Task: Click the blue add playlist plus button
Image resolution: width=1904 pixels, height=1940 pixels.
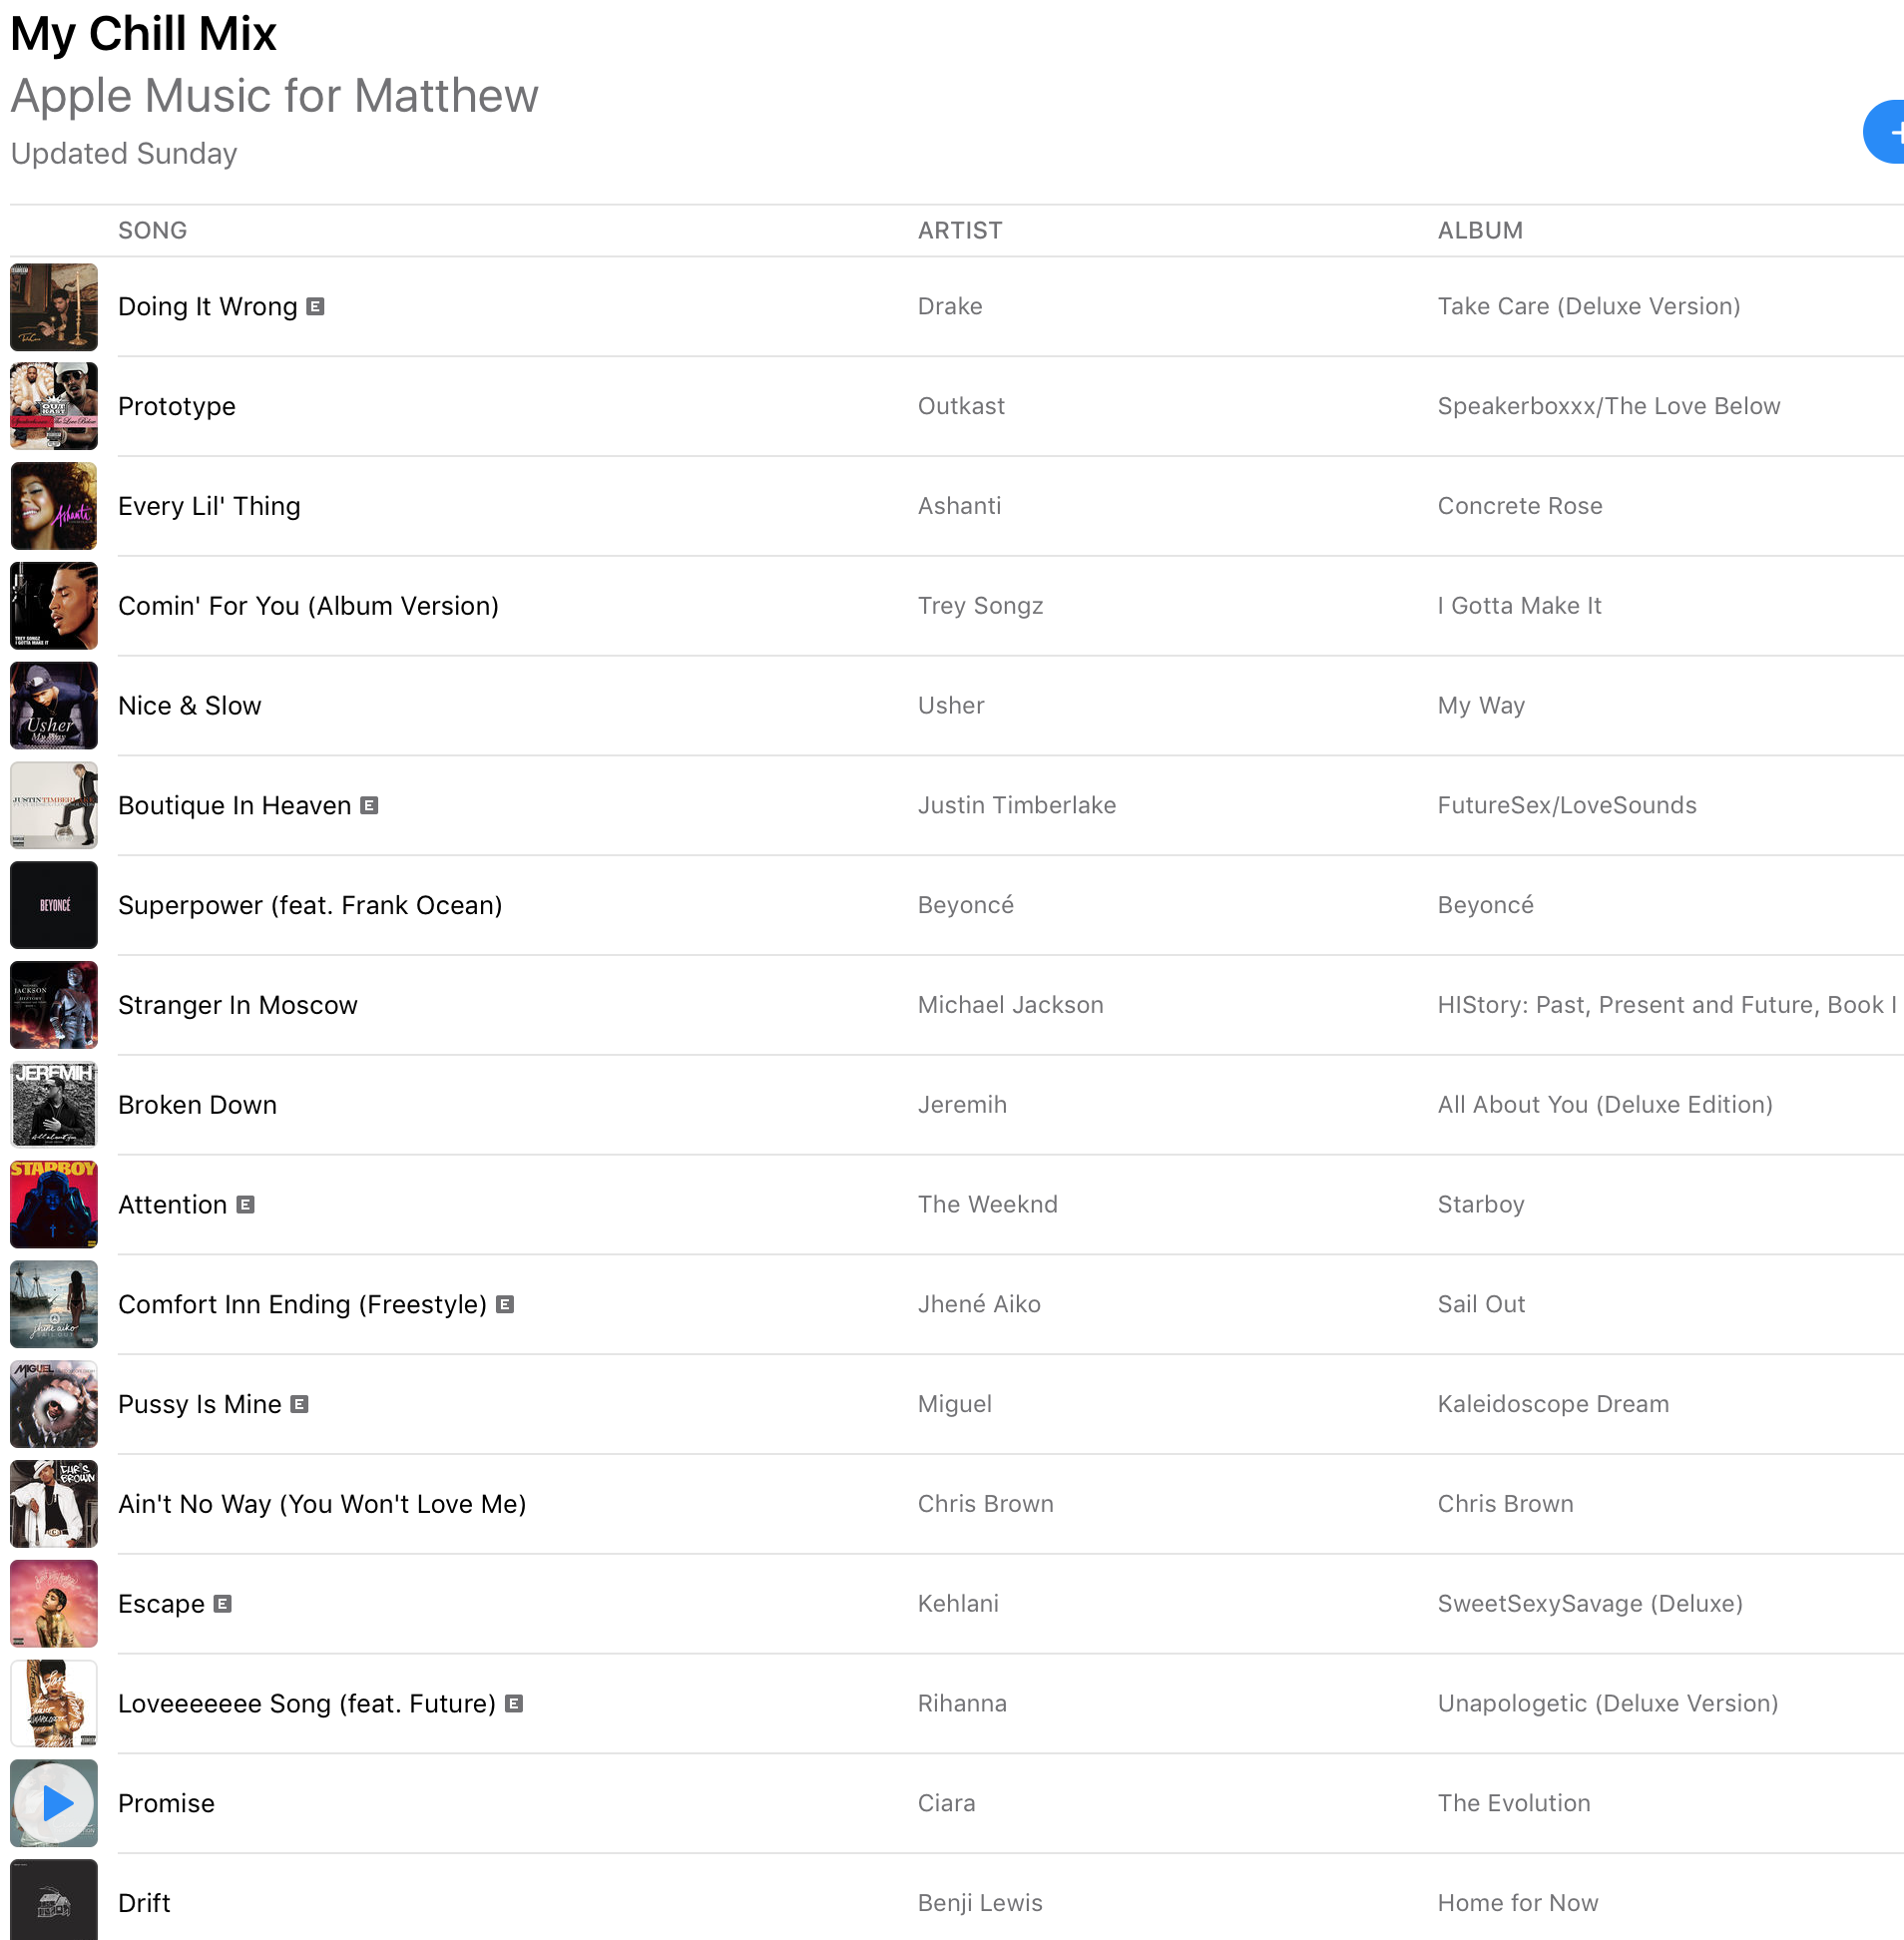Action: tap(1885, 132)
